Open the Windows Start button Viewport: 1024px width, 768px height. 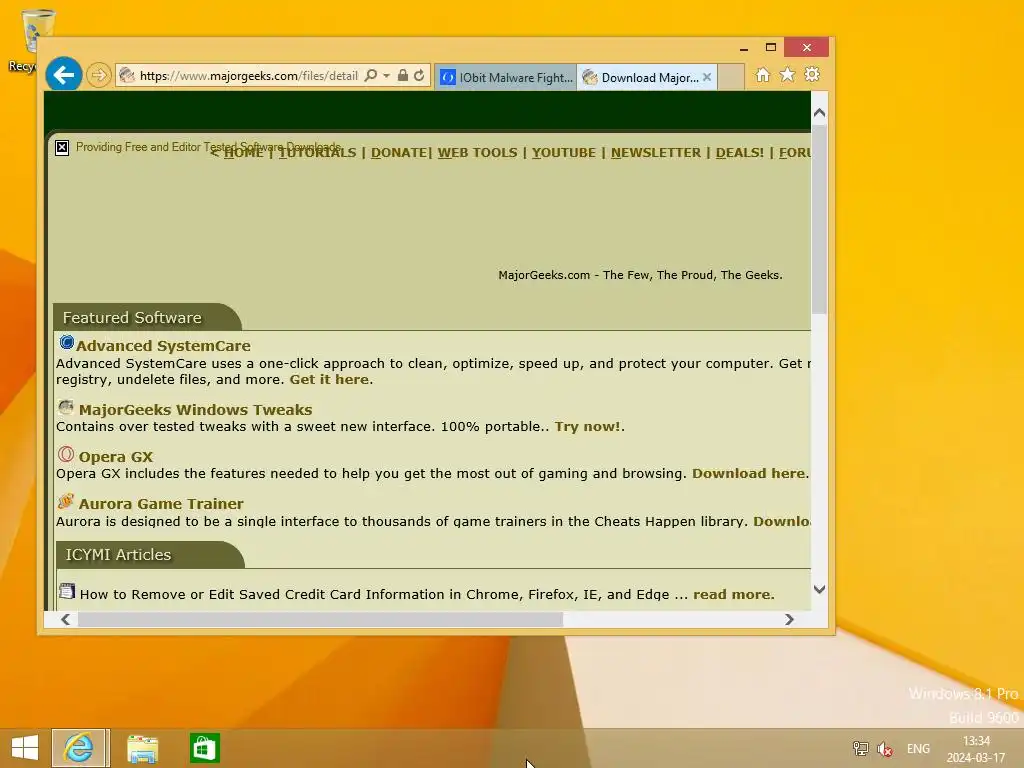(x=25, y=748)
